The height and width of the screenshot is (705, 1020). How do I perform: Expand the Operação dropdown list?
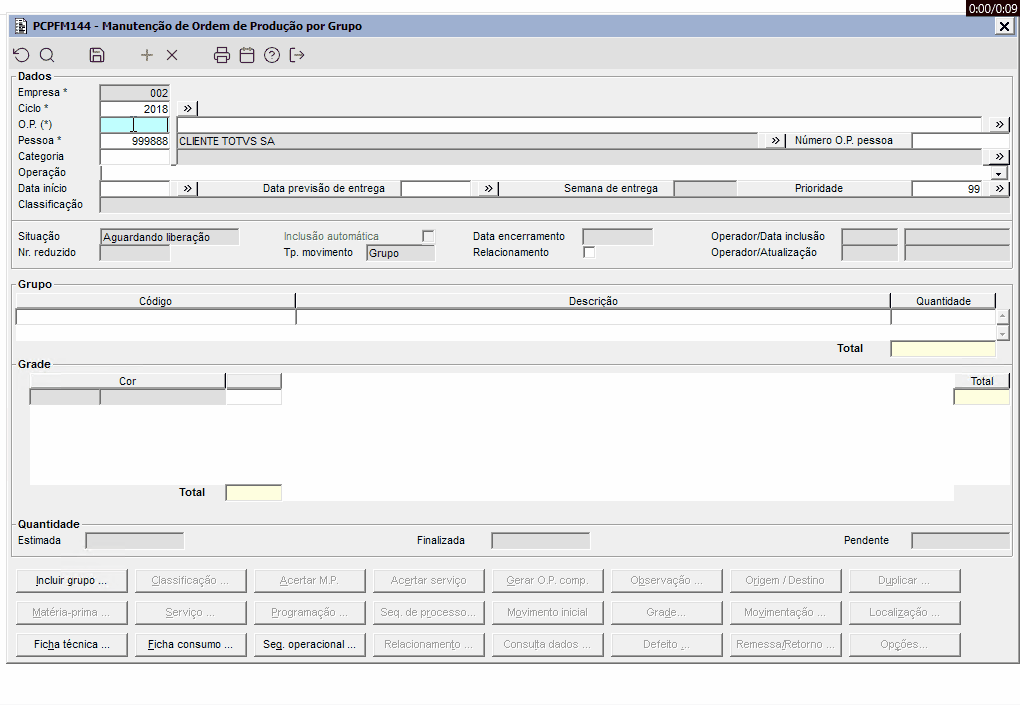(999, 173)
